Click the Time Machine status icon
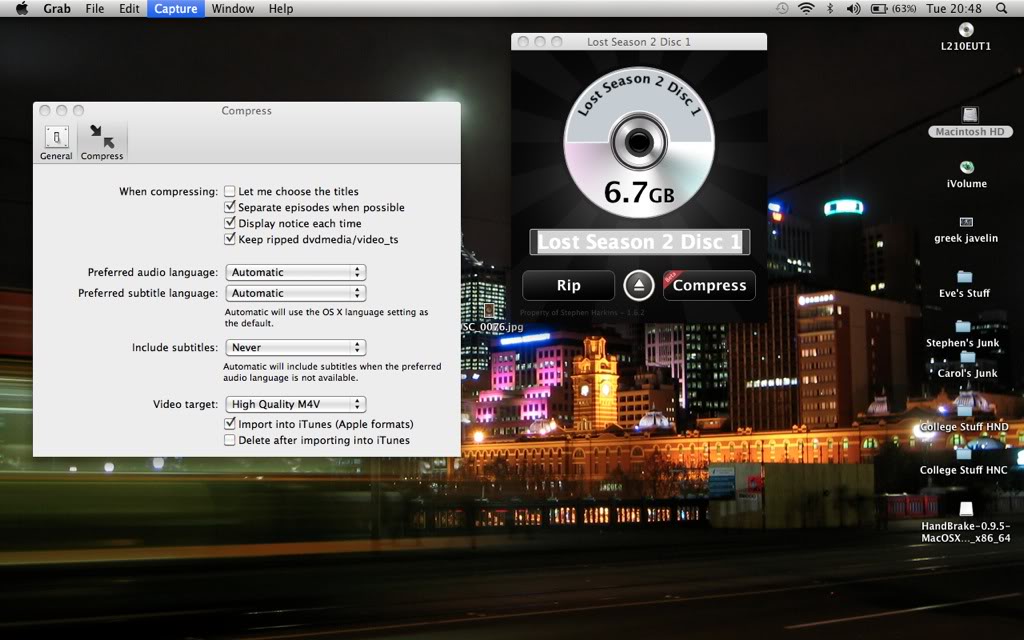The width and height of the screenshot is (1024, 640). pyautogui.click(x=782, y=8)
